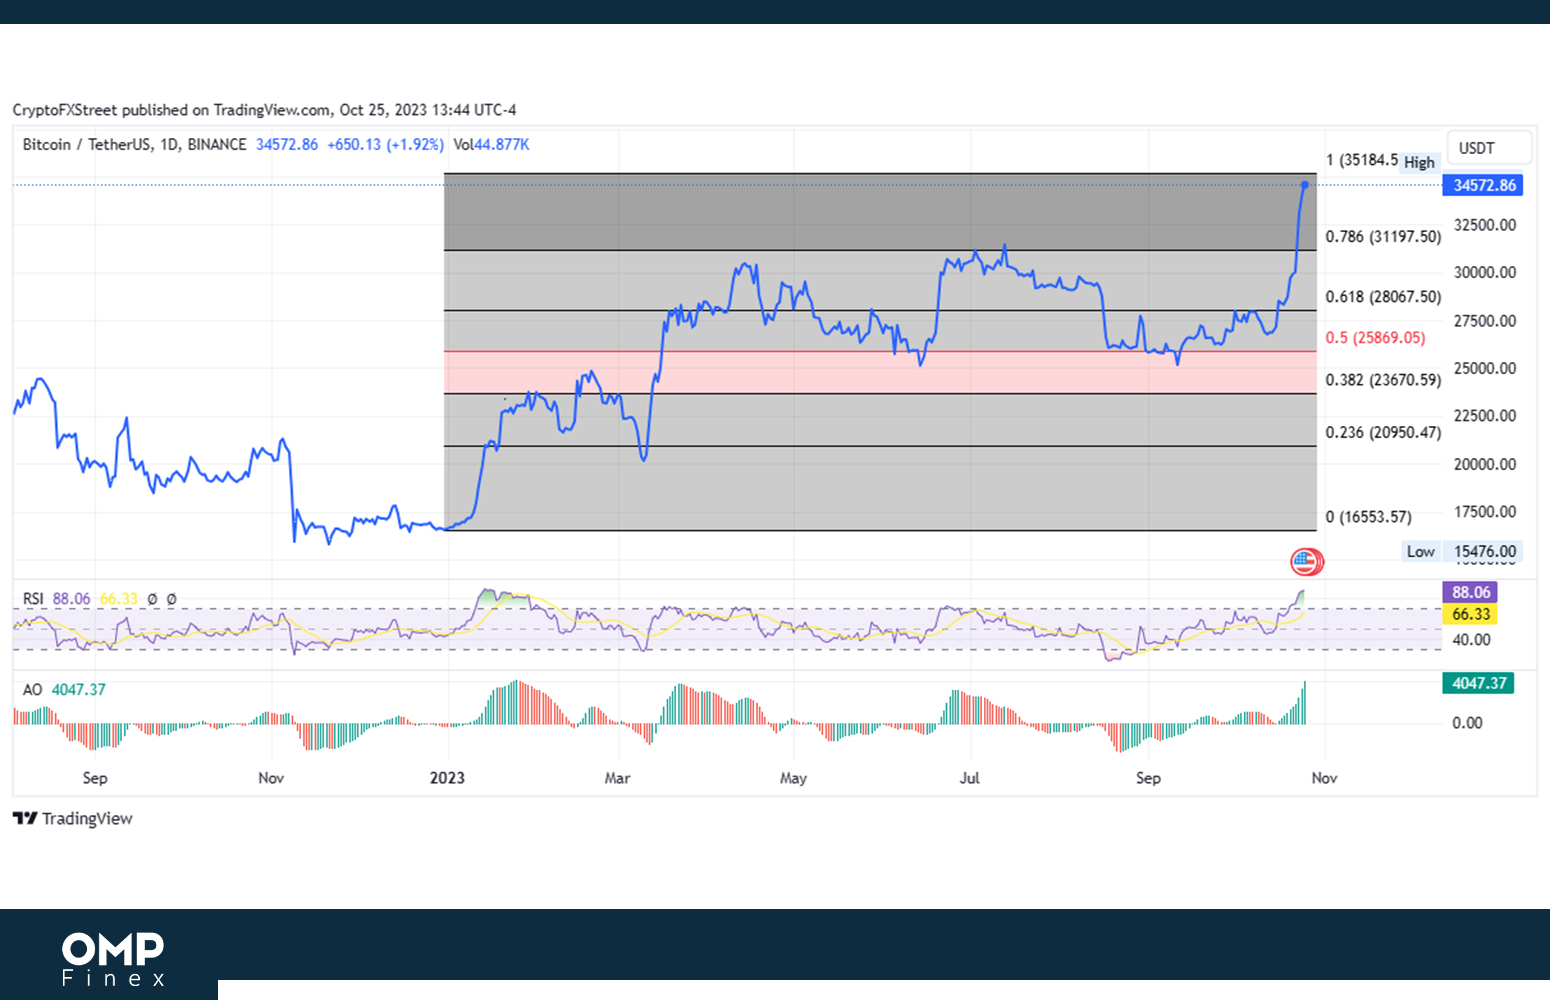Screen dimensions: 1550x1000
Task: Click the CryptoFXStreet published attribution text
Action: point(264,110)
